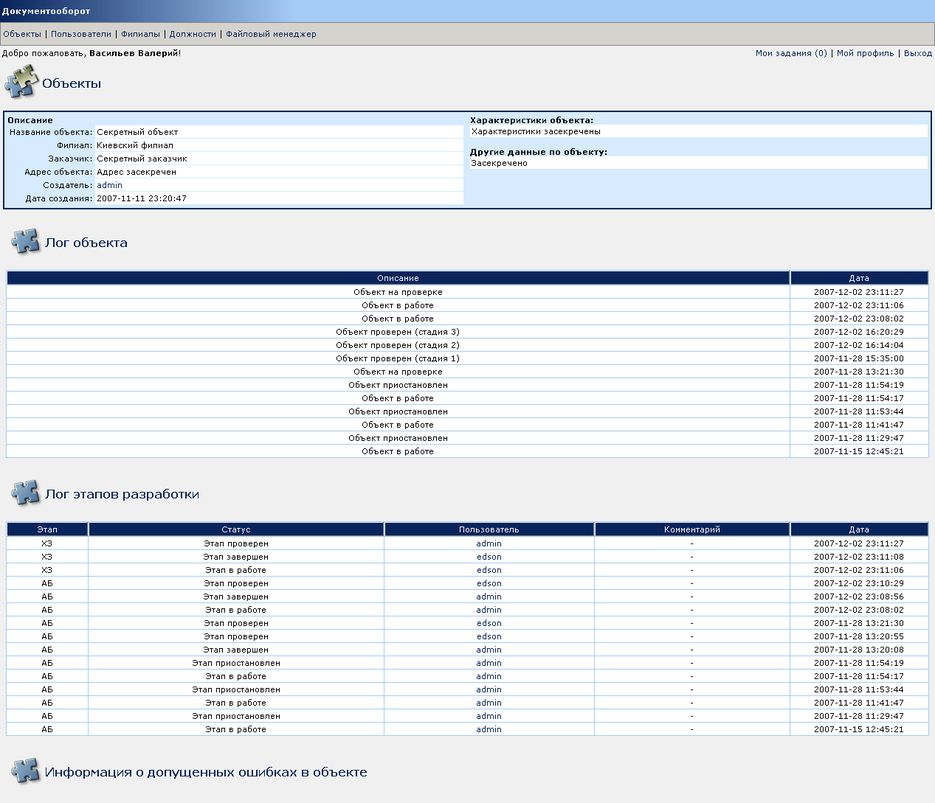The width and height of the screenshot is (935, 803).
Task: Open creator admin link in Описание panel
Action: tap(109, 185)
